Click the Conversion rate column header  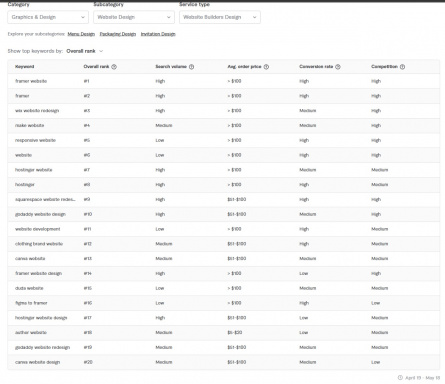point(316,67)
